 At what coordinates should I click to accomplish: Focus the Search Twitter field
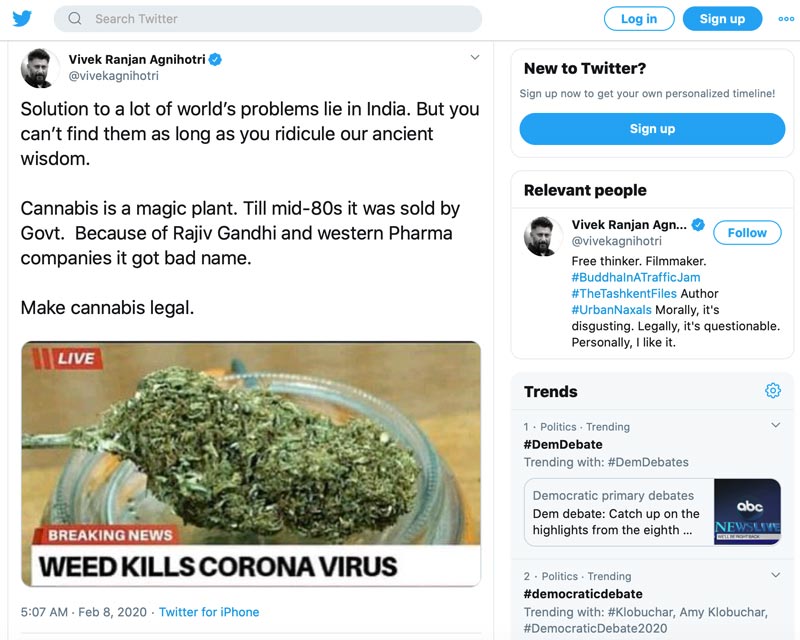pos(280,19)
